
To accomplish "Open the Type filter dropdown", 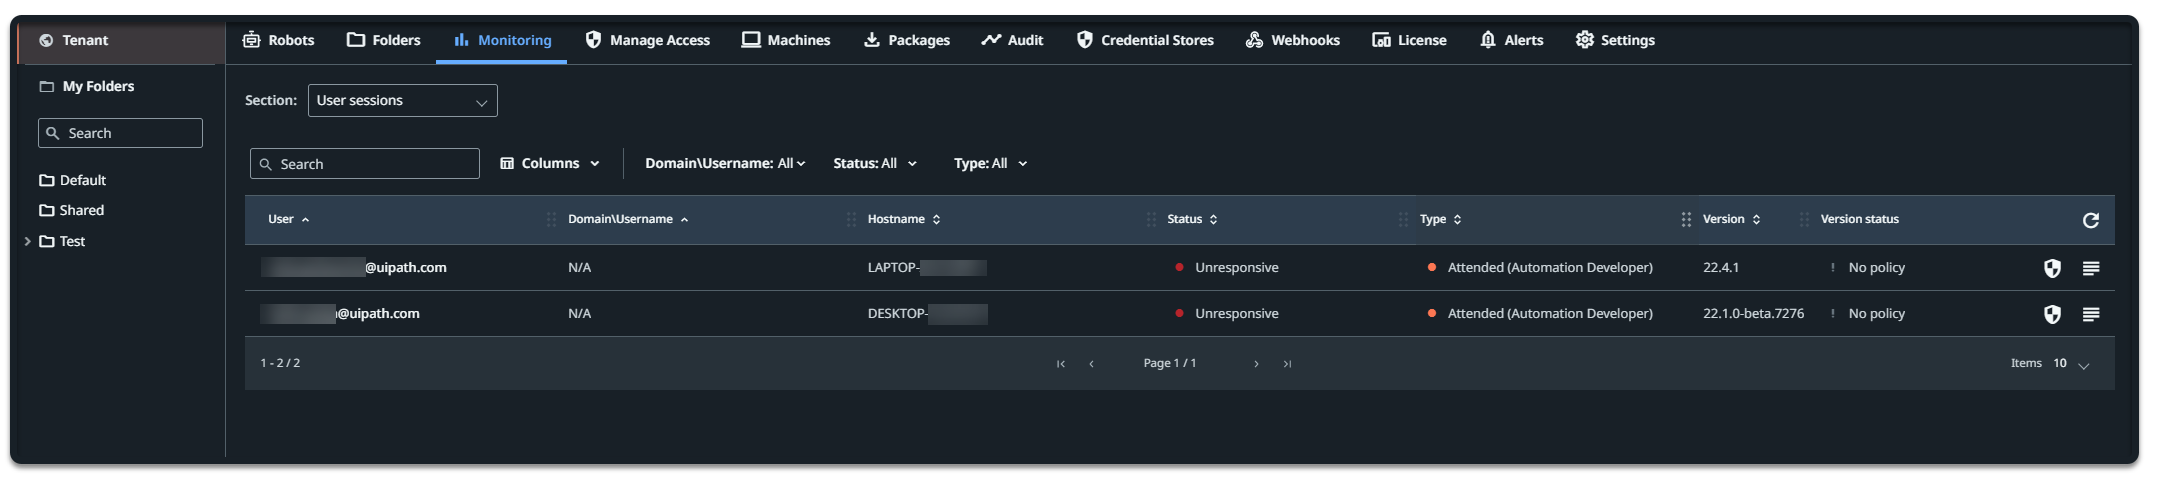I will [990, 163].
